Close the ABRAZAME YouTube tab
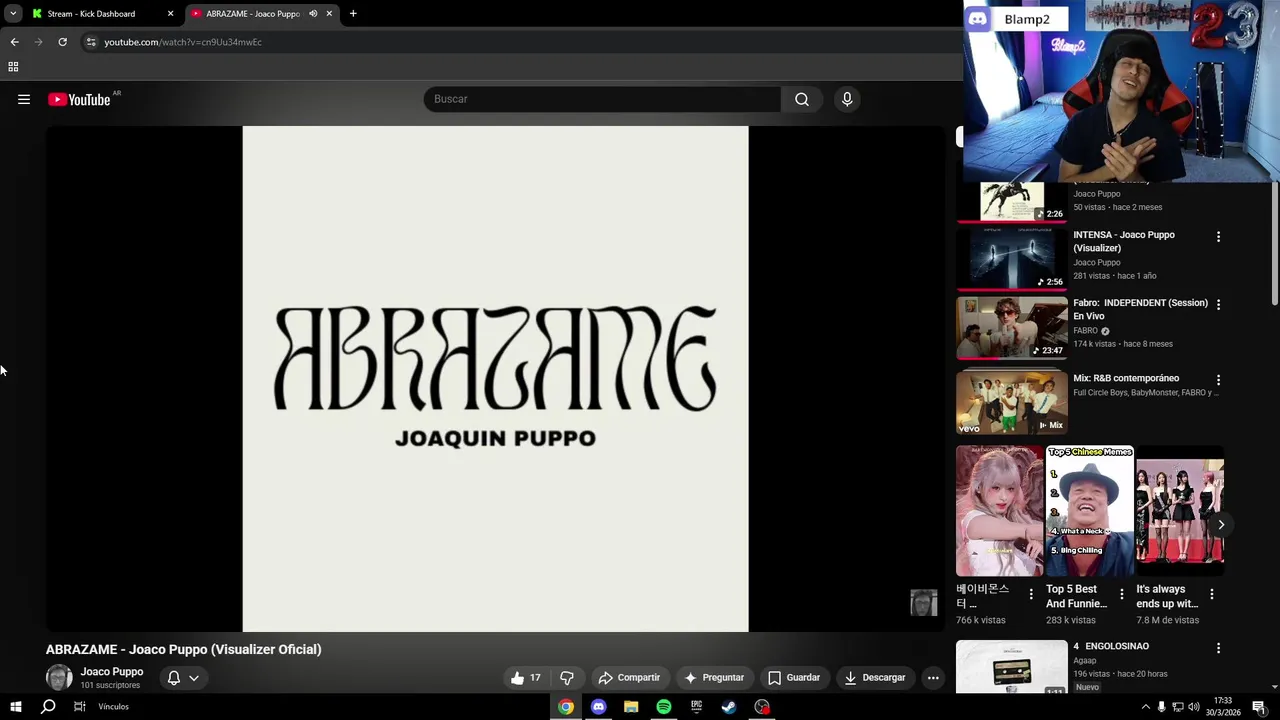 pos(329,14)
